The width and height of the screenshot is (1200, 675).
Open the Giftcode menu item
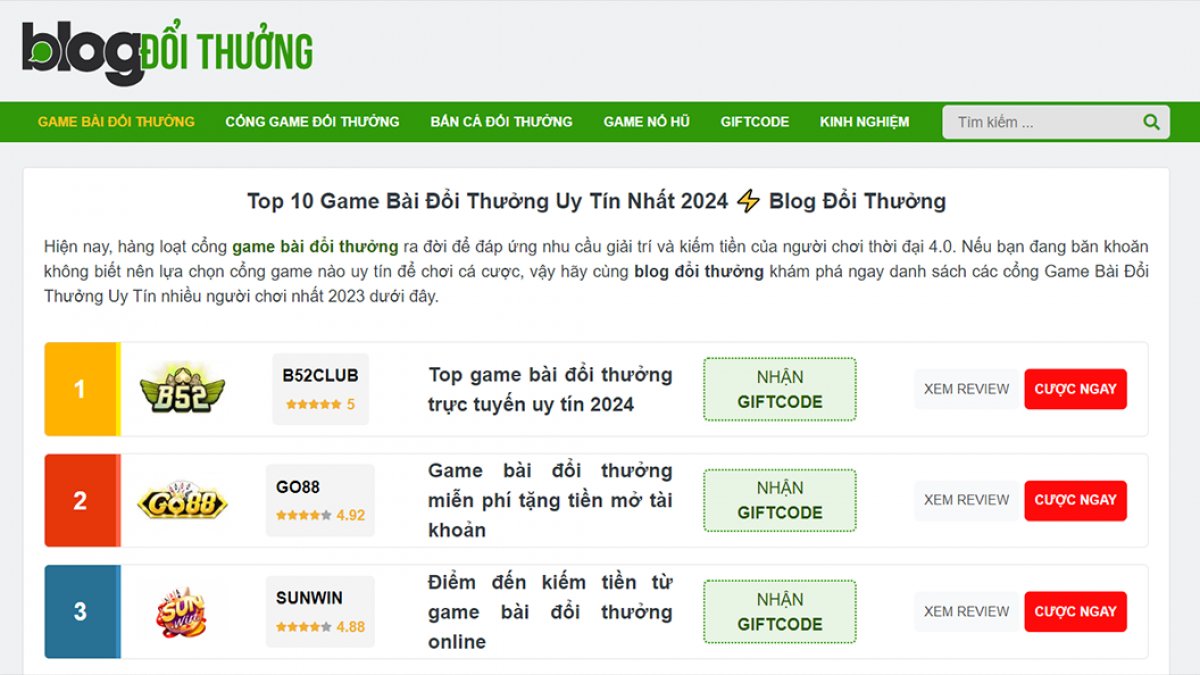pyautogui.click(x=755, y=122)
